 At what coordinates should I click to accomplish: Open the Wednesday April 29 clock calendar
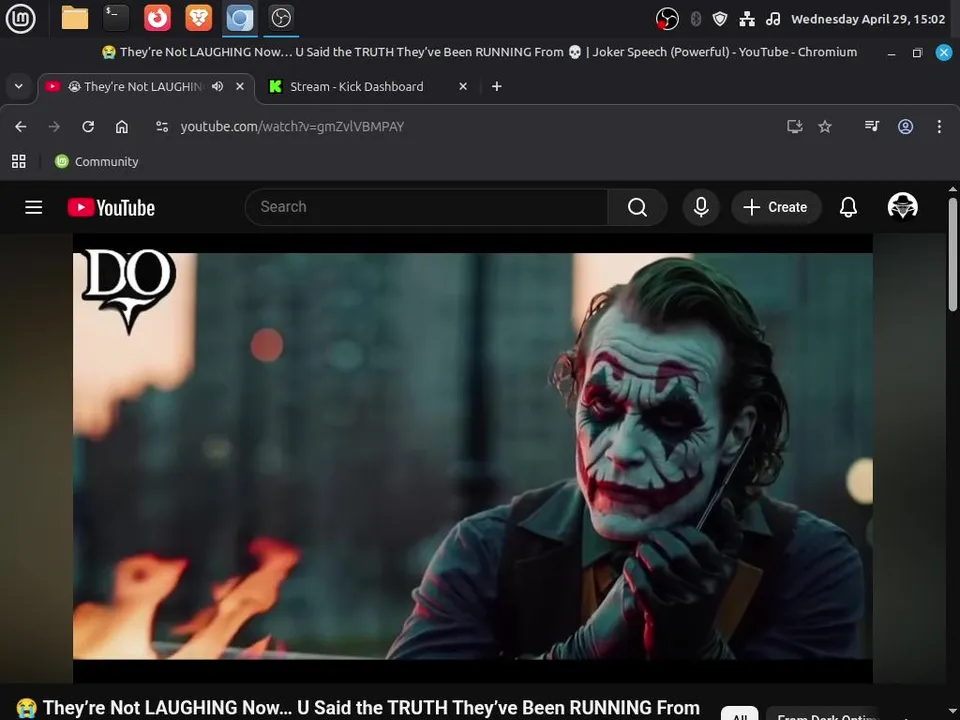click(x=868, y=19)
